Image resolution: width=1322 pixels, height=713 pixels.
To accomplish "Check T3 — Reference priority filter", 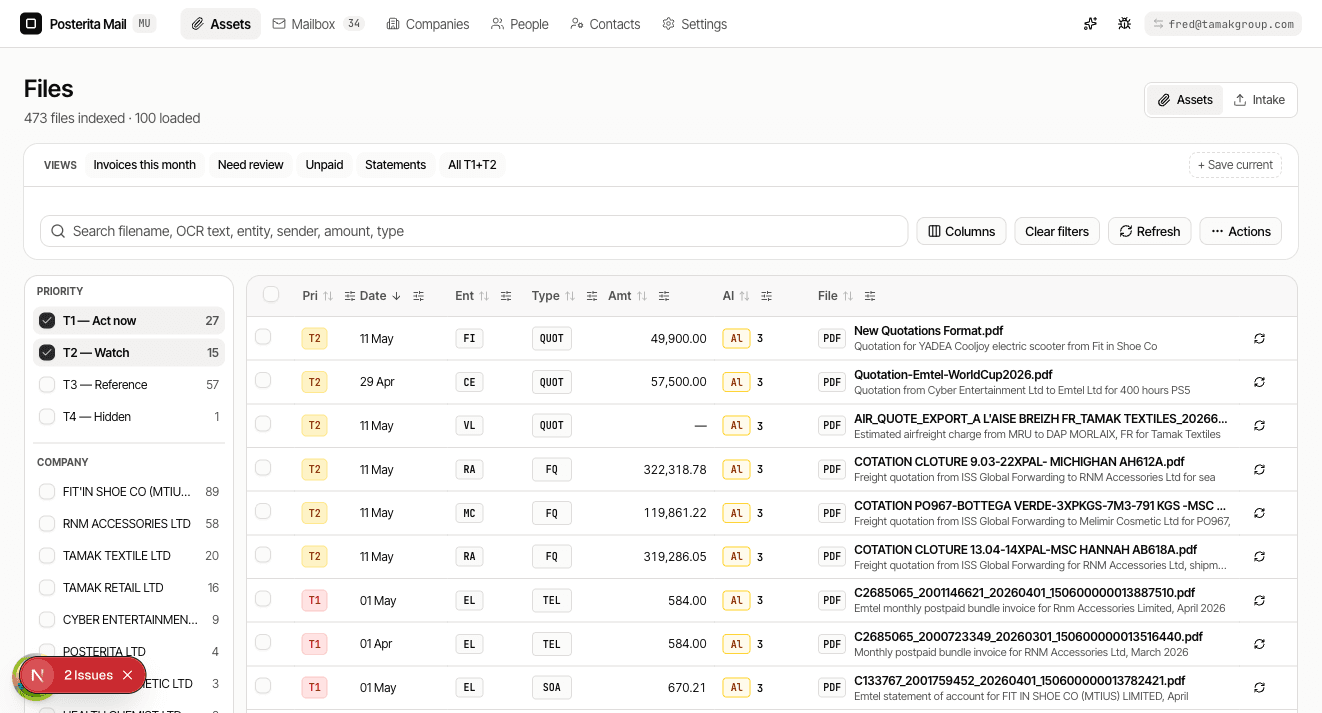I will [47, 385].
